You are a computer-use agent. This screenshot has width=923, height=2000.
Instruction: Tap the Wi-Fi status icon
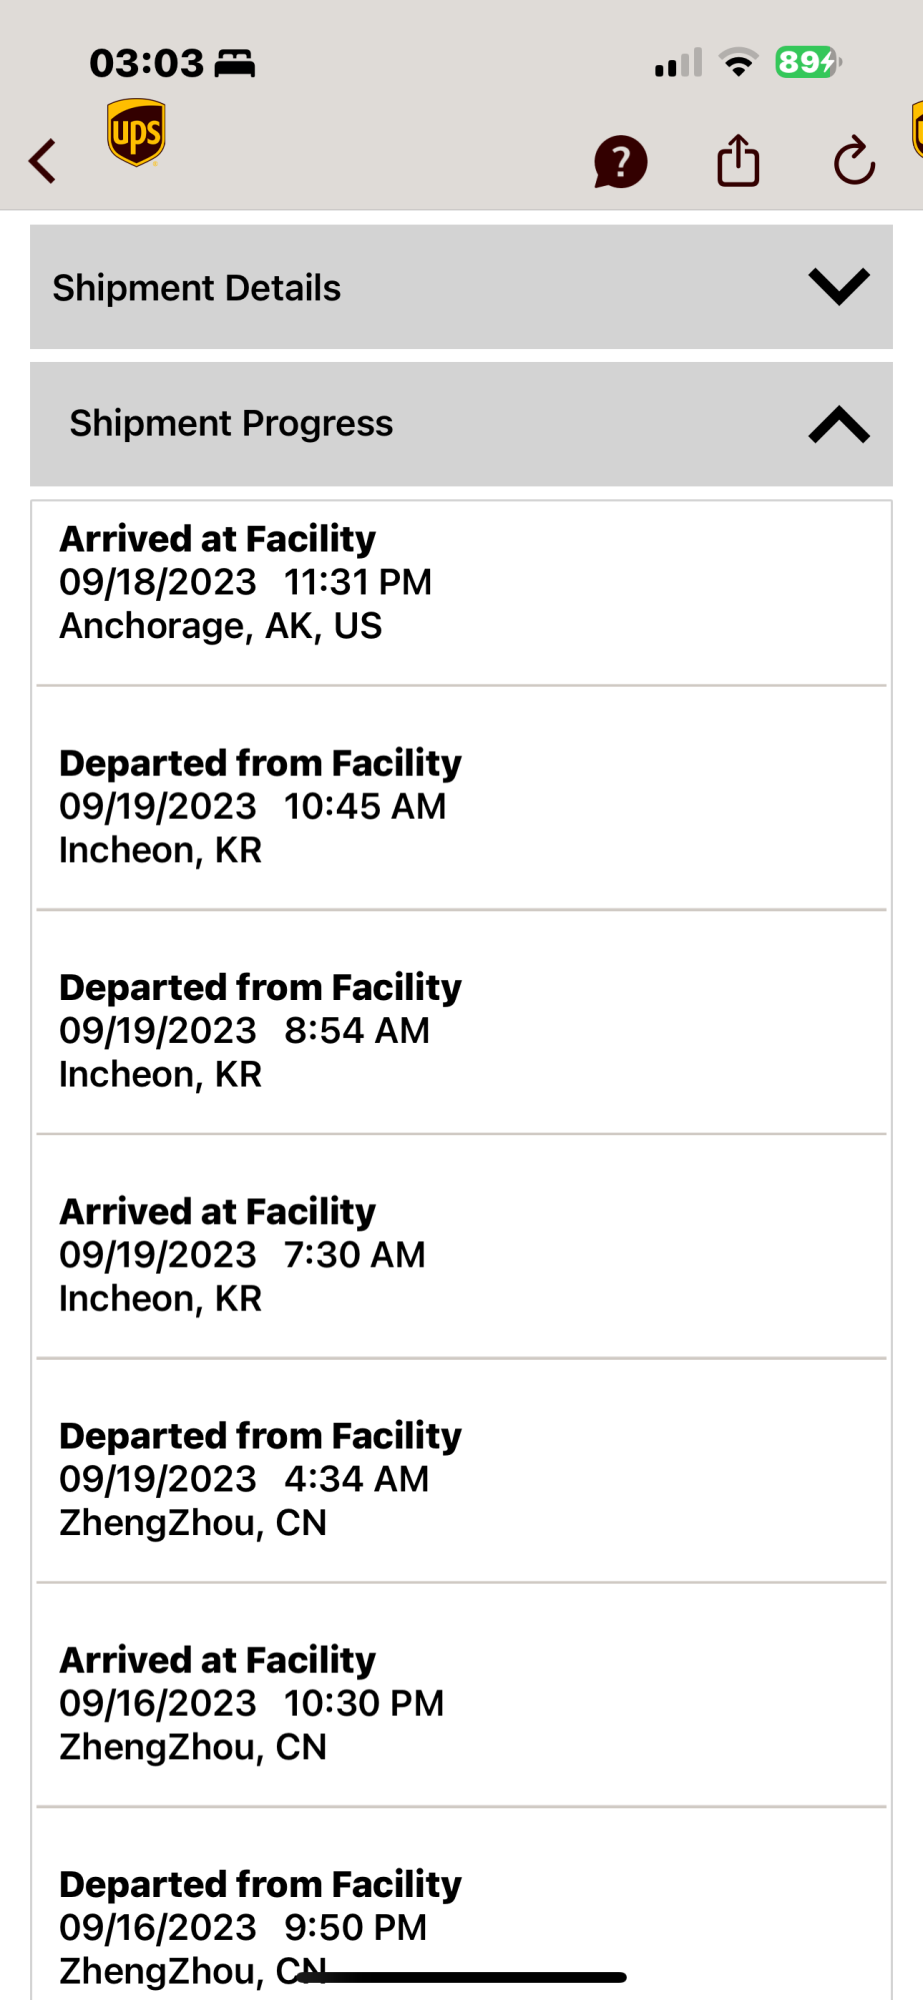coord(739,62)
